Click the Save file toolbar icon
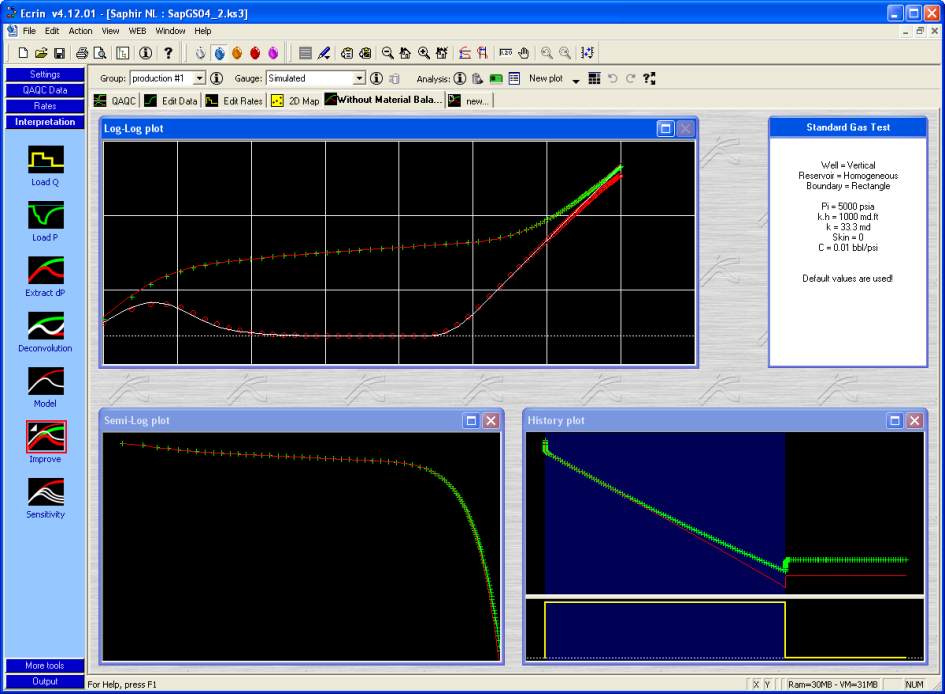 click(x=60, y=52)
